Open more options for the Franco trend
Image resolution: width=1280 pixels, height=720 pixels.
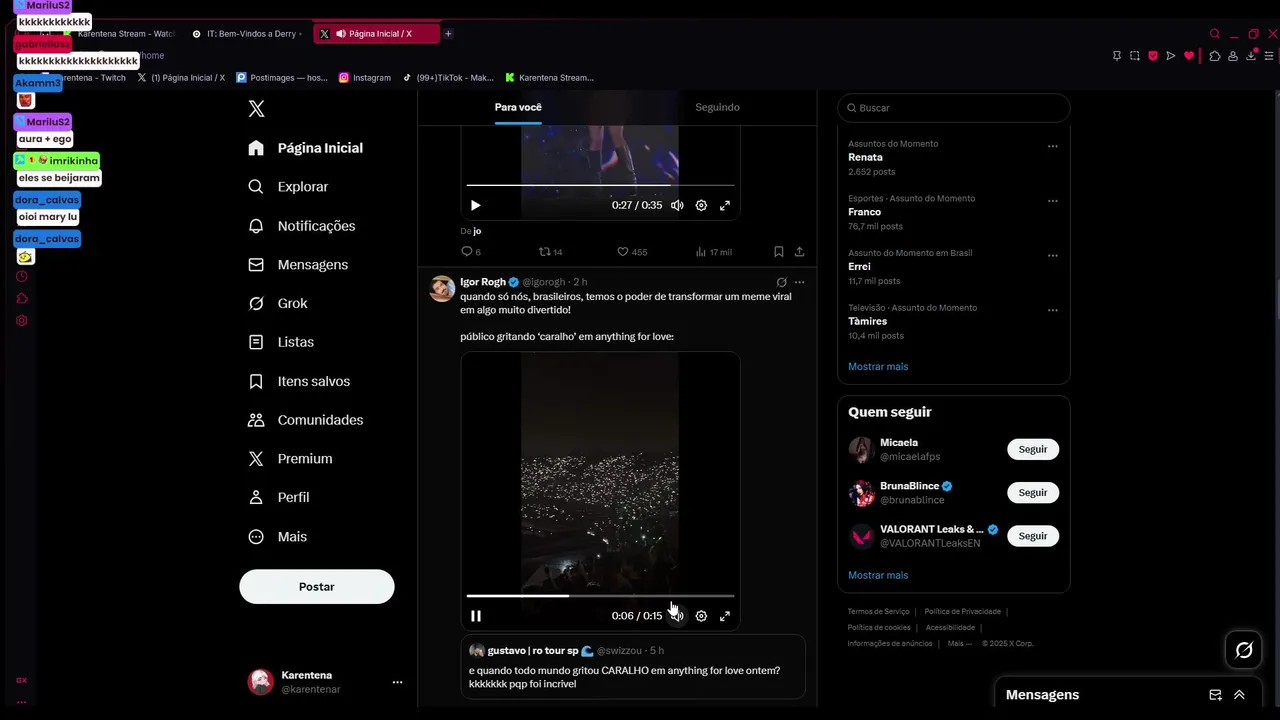tap(1052, 201)
